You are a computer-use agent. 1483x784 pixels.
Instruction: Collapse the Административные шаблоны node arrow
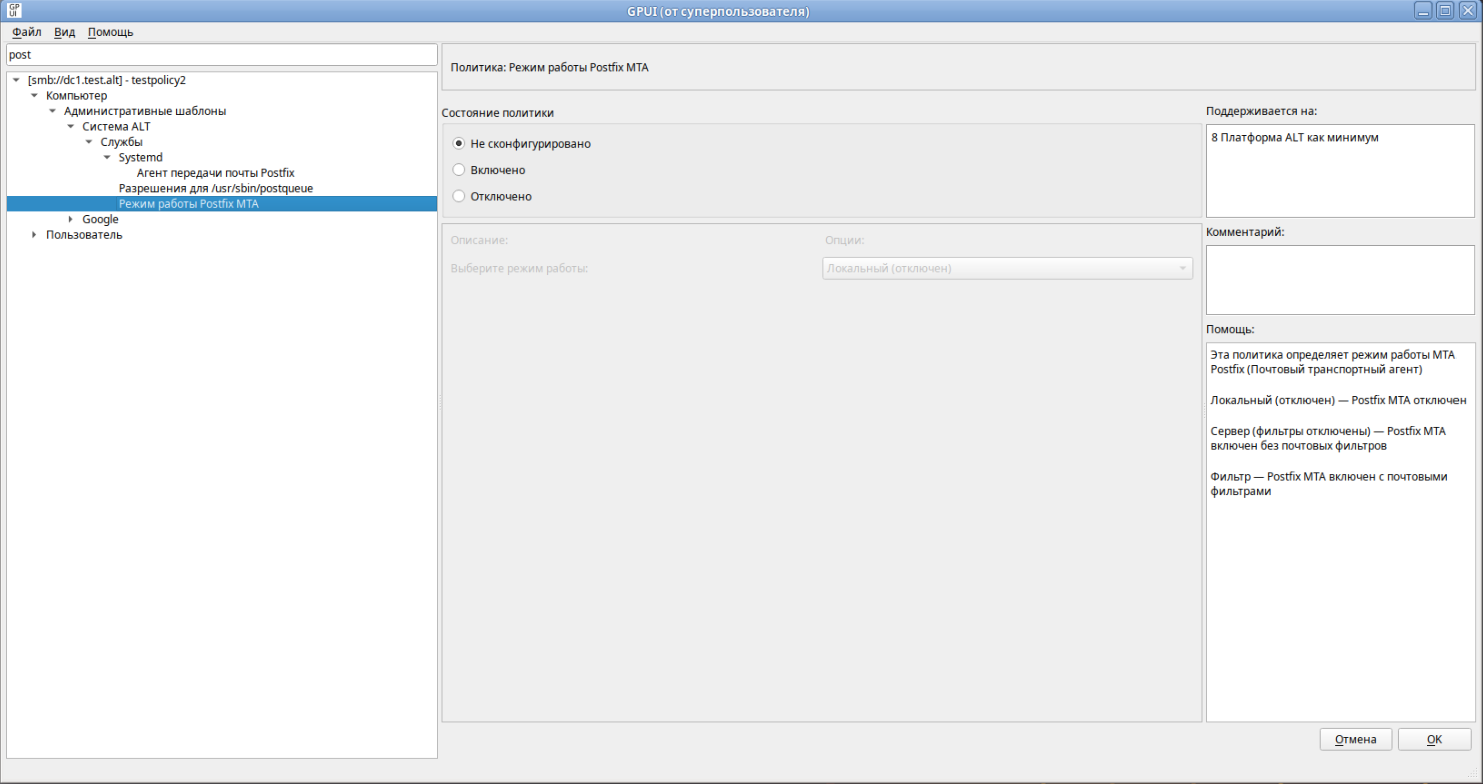52,111
